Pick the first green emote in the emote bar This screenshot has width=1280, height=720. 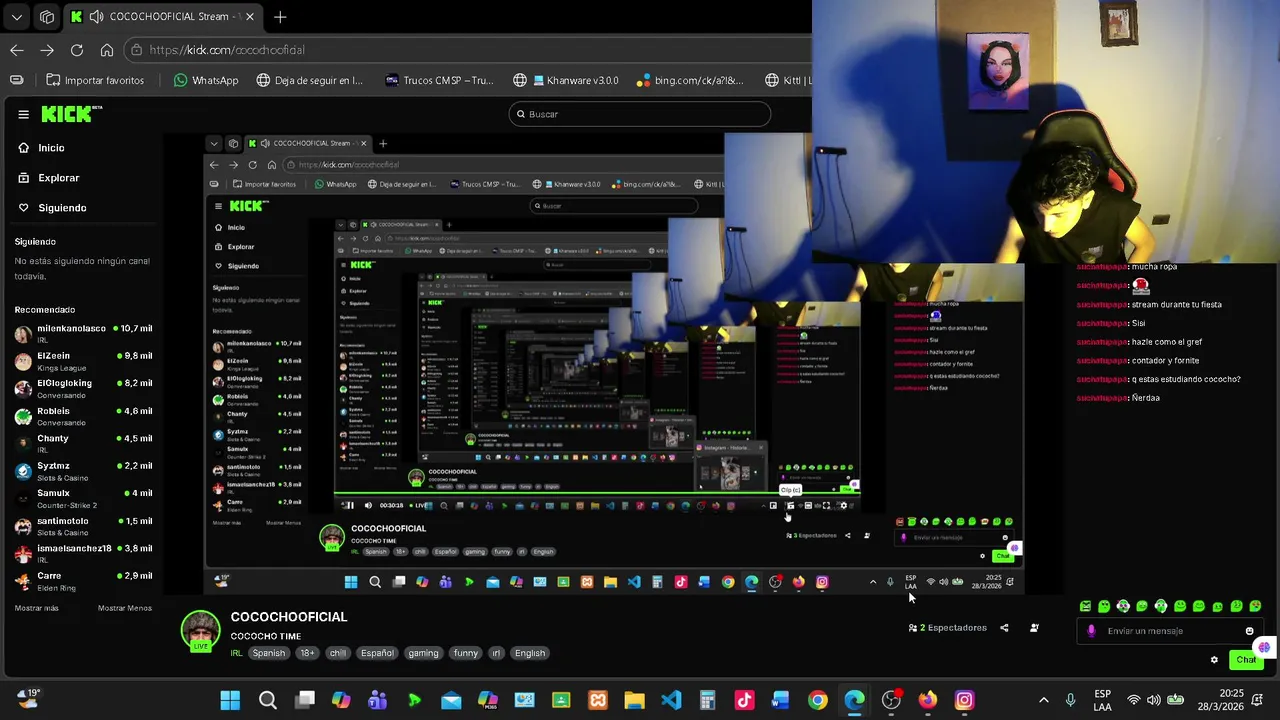[1085, 606]
